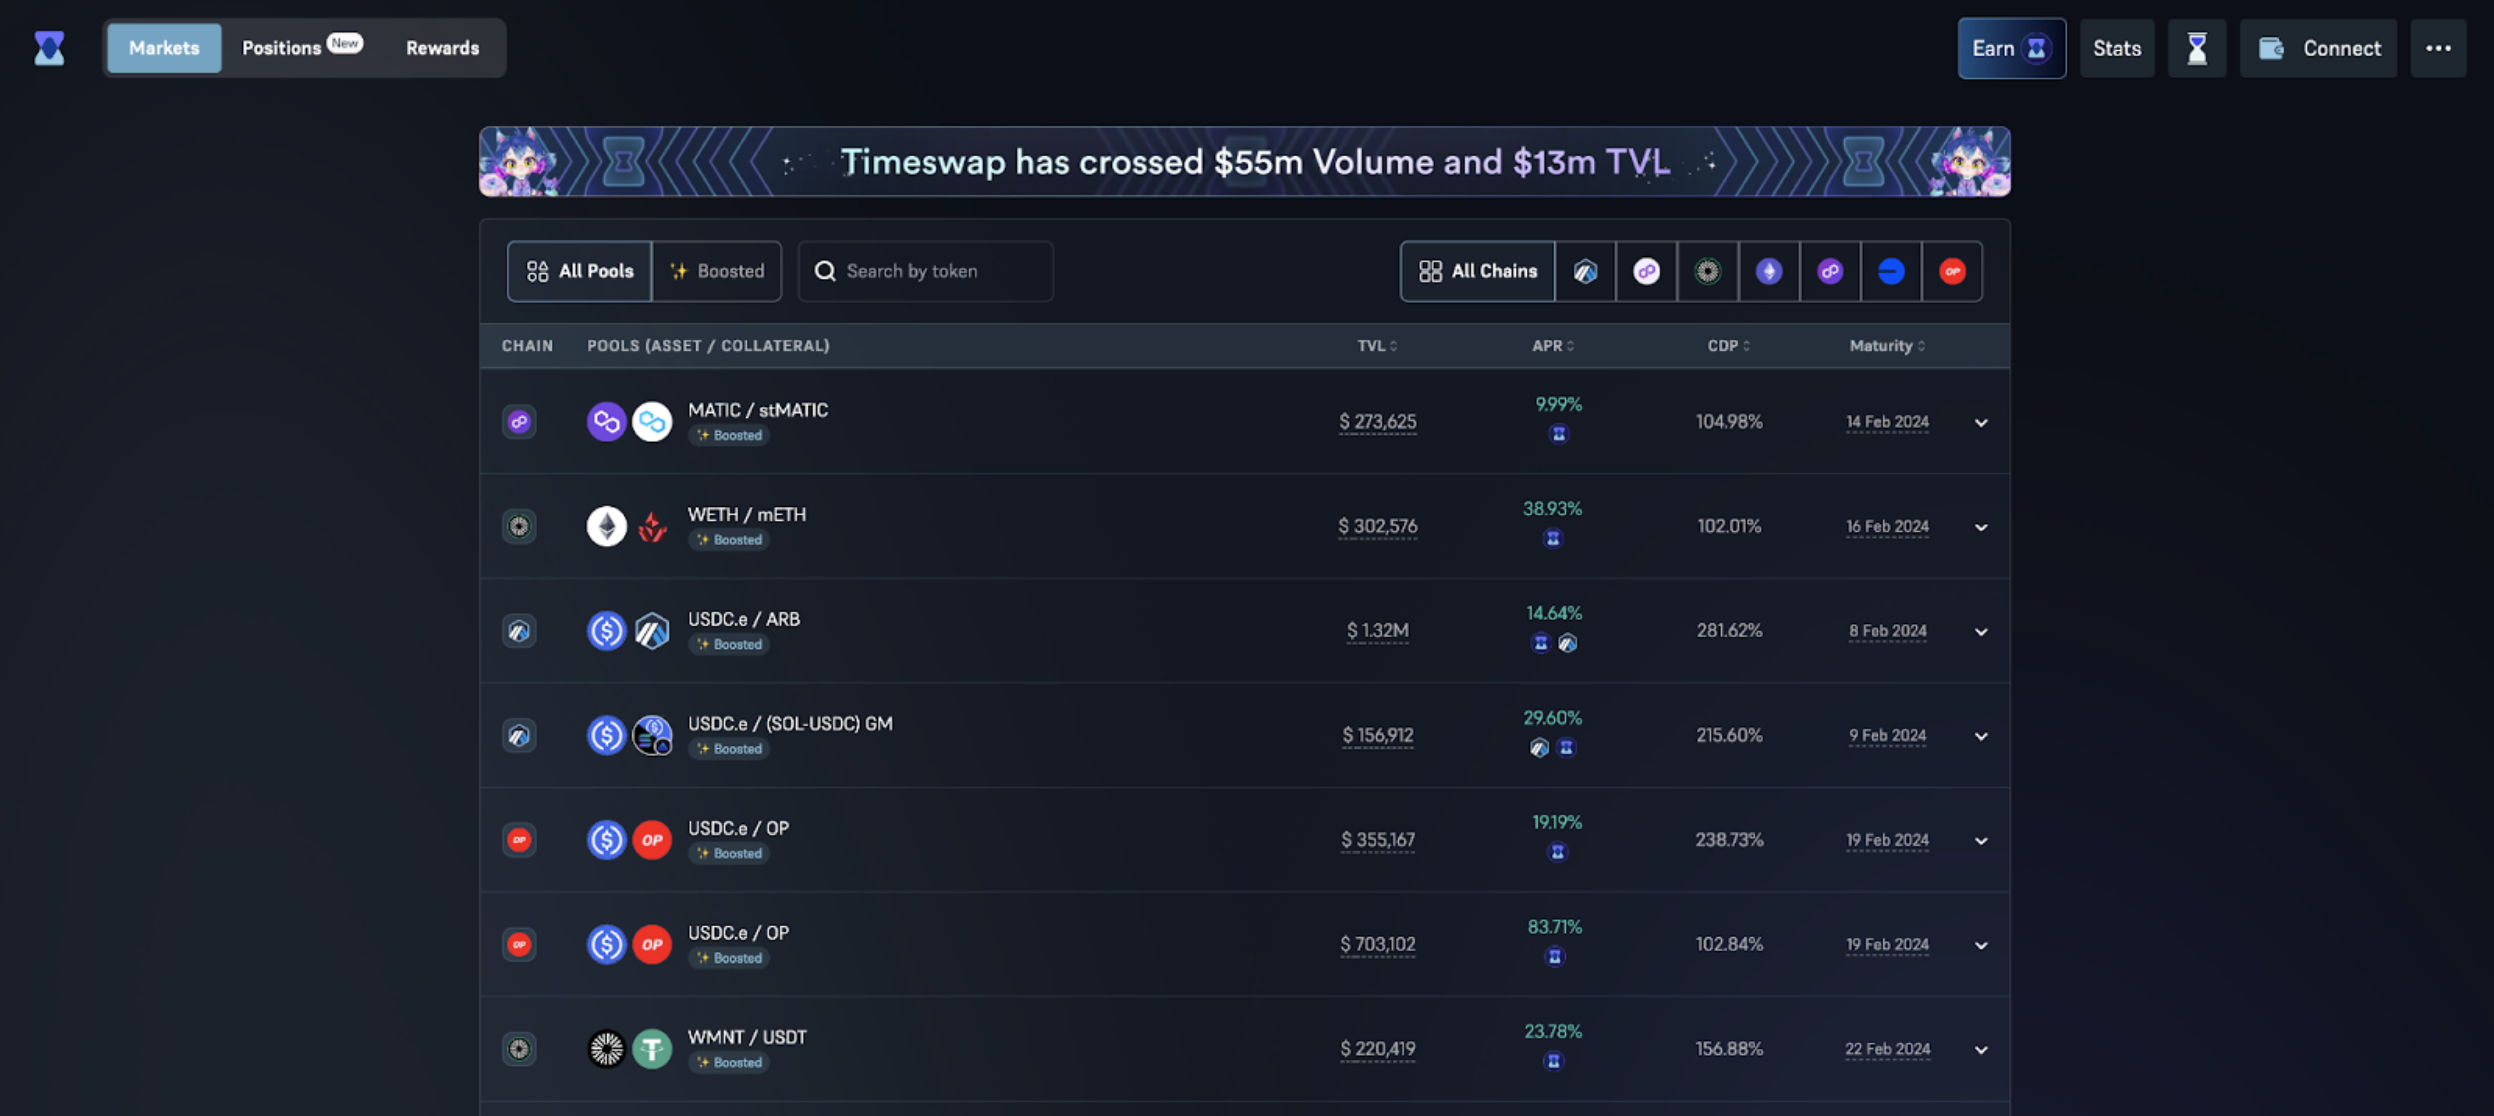The width and height of the screenshot is (2494, 1116).
Task: Sort pools by Maturity column
Action: coord(1886,346)
